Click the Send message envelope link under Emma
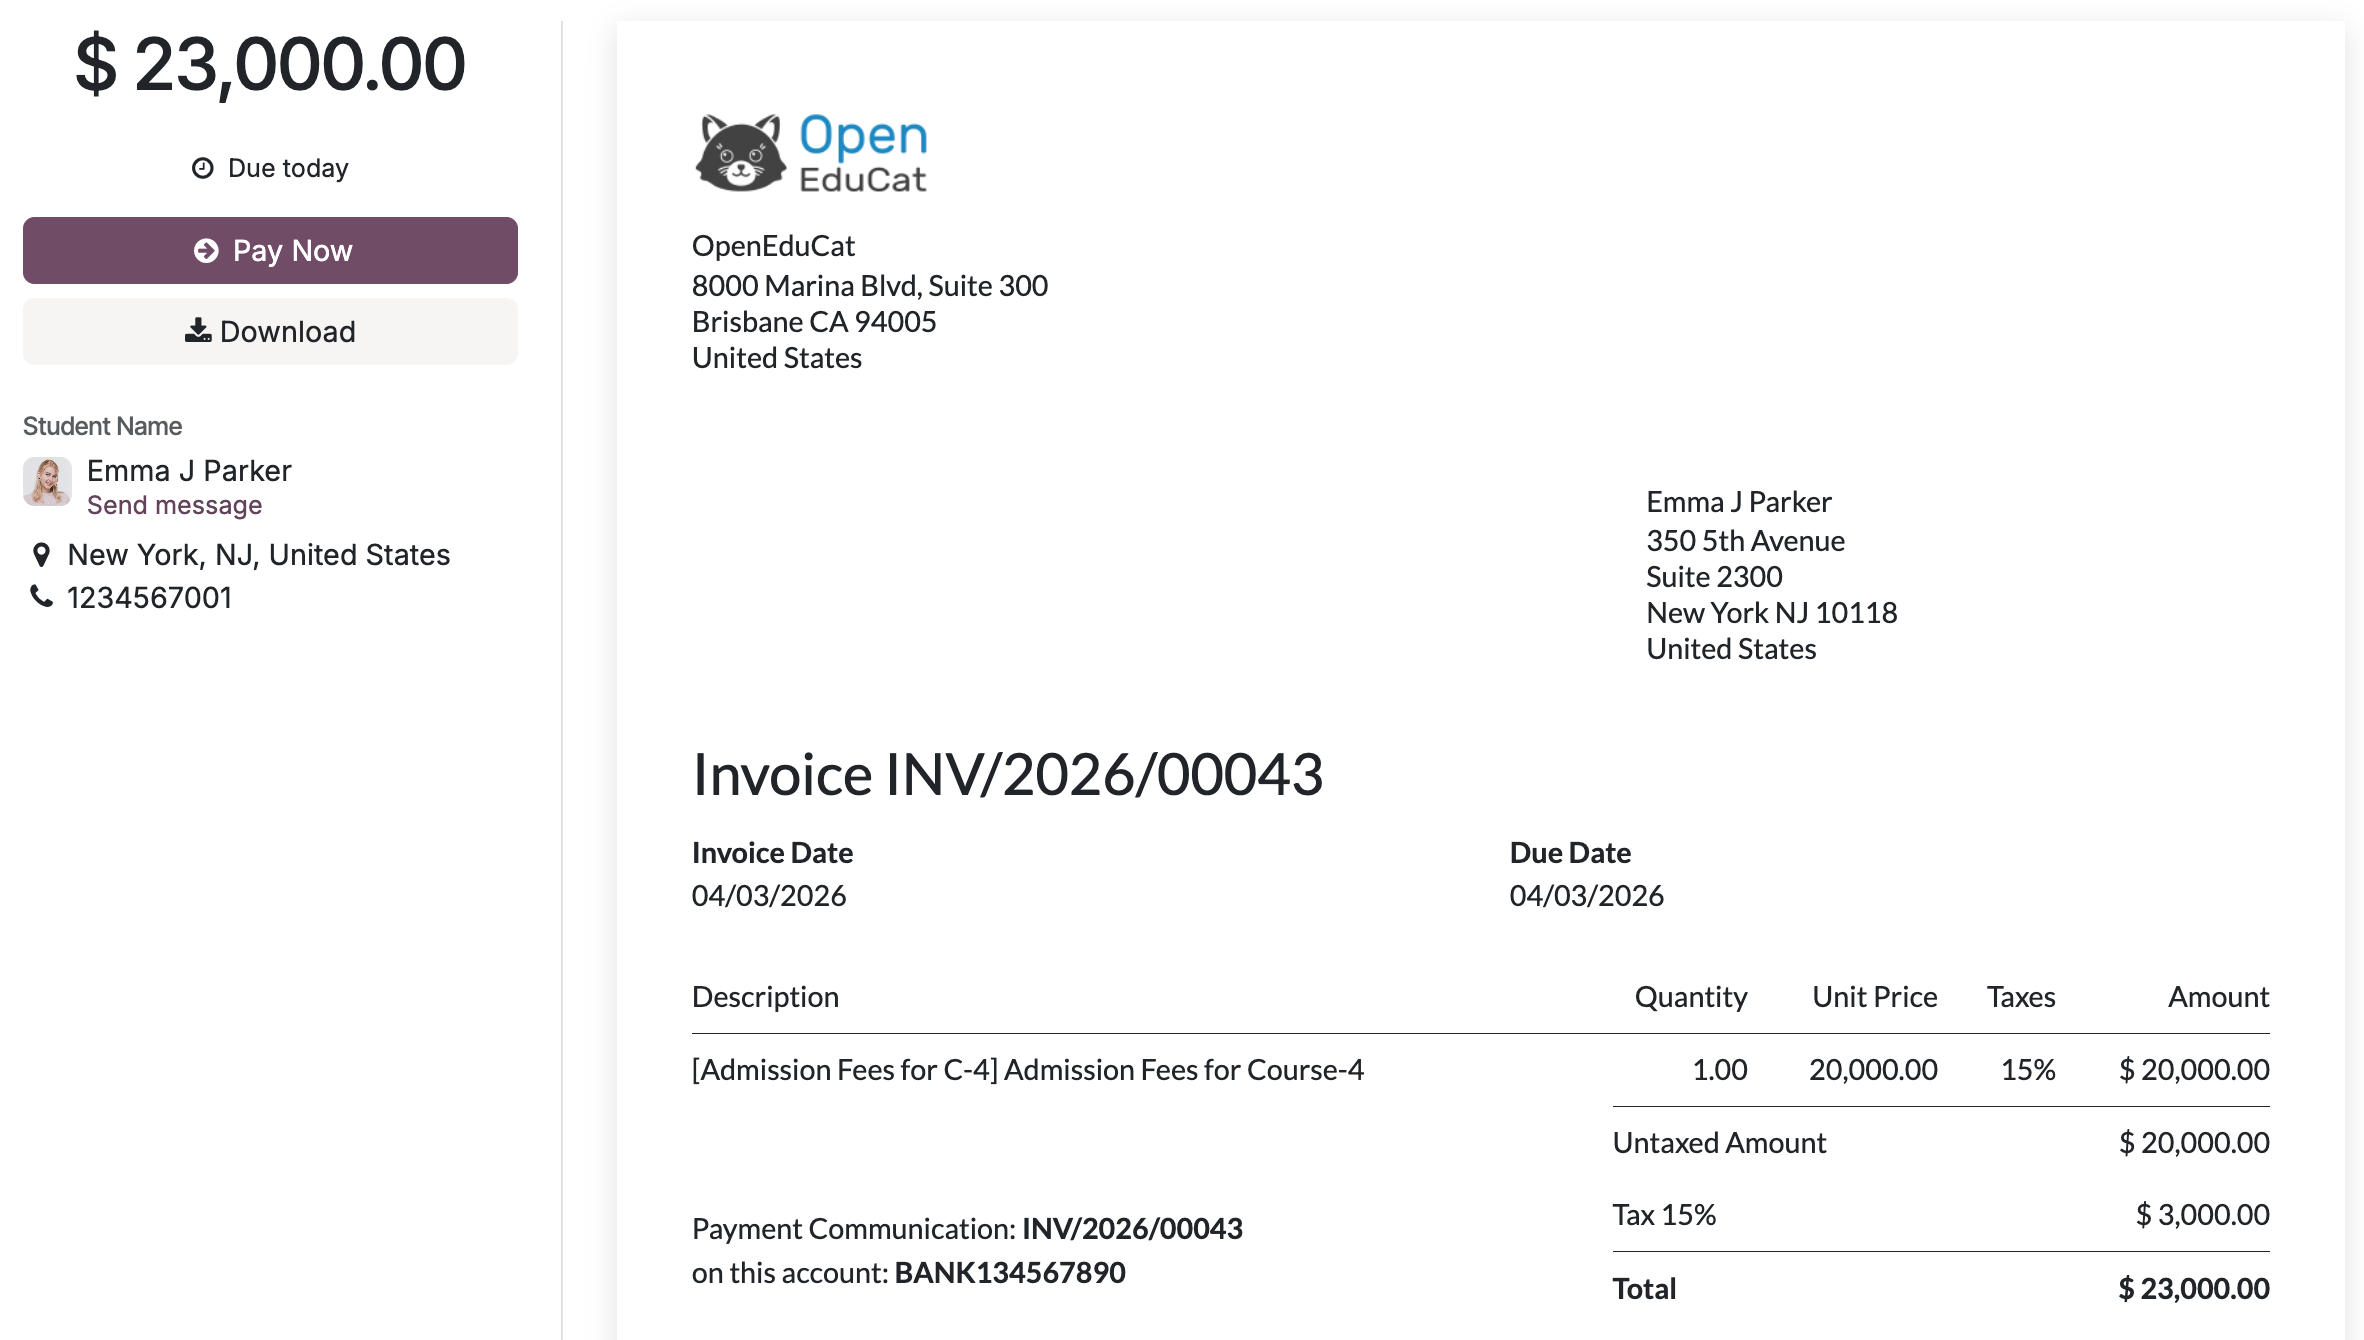This screenshot has height=1340, width=2364. (175, 505)
